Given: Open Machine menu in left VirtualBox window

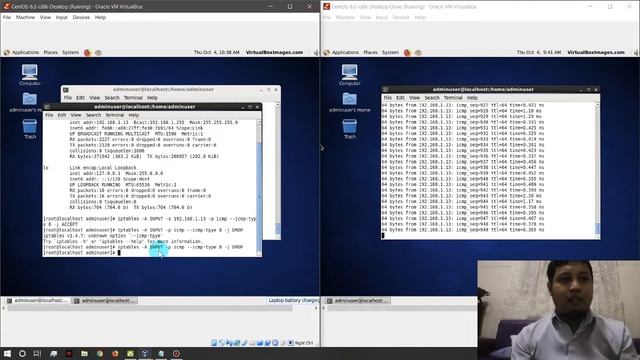Looking at the screenshot, I should pyautogui.click(x=25, y=18).
